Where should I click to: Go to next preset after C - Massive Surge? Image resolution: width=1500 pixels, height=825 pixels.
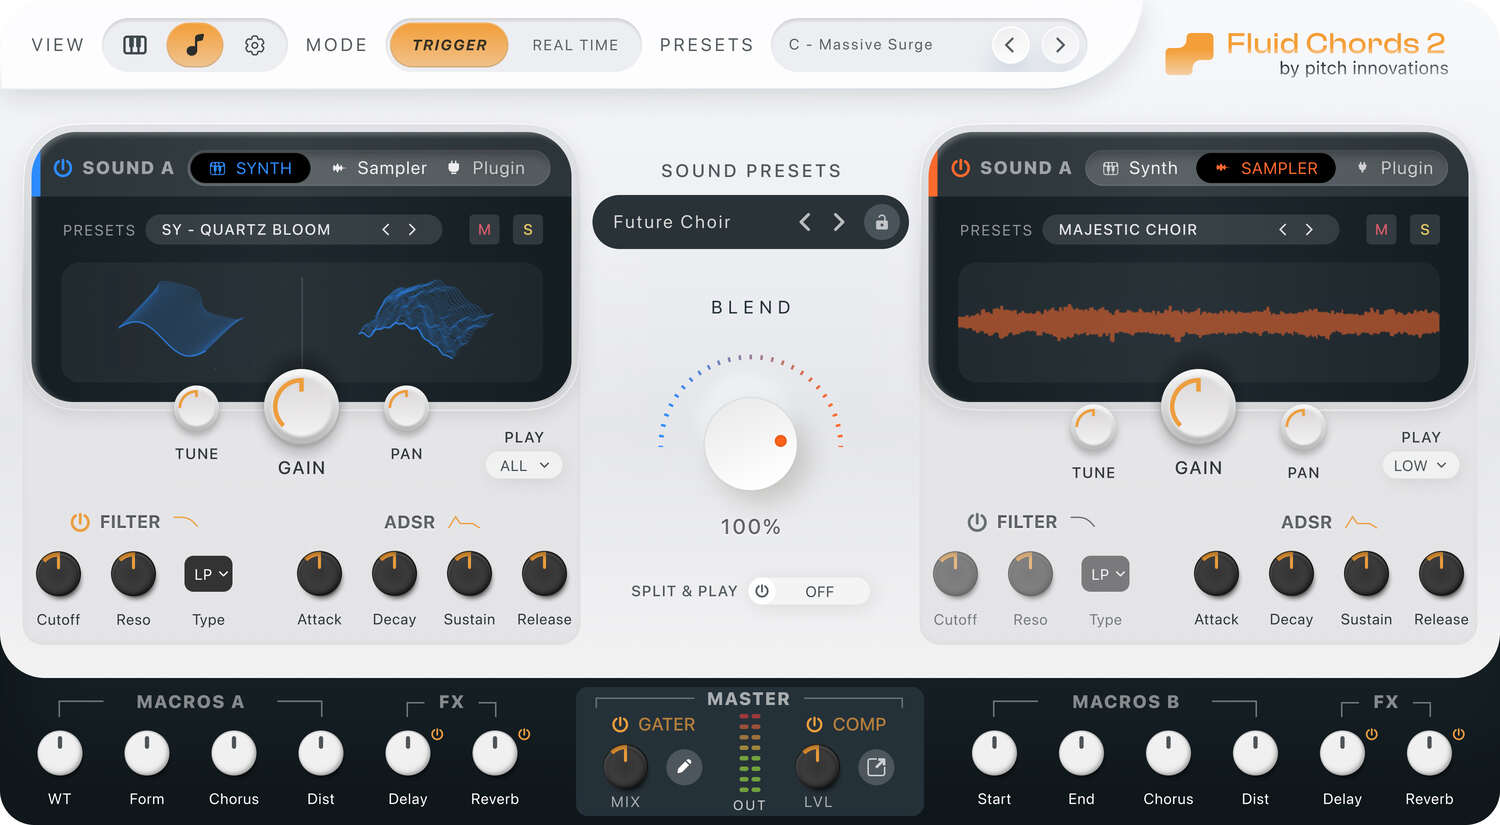coord(1059,45)
